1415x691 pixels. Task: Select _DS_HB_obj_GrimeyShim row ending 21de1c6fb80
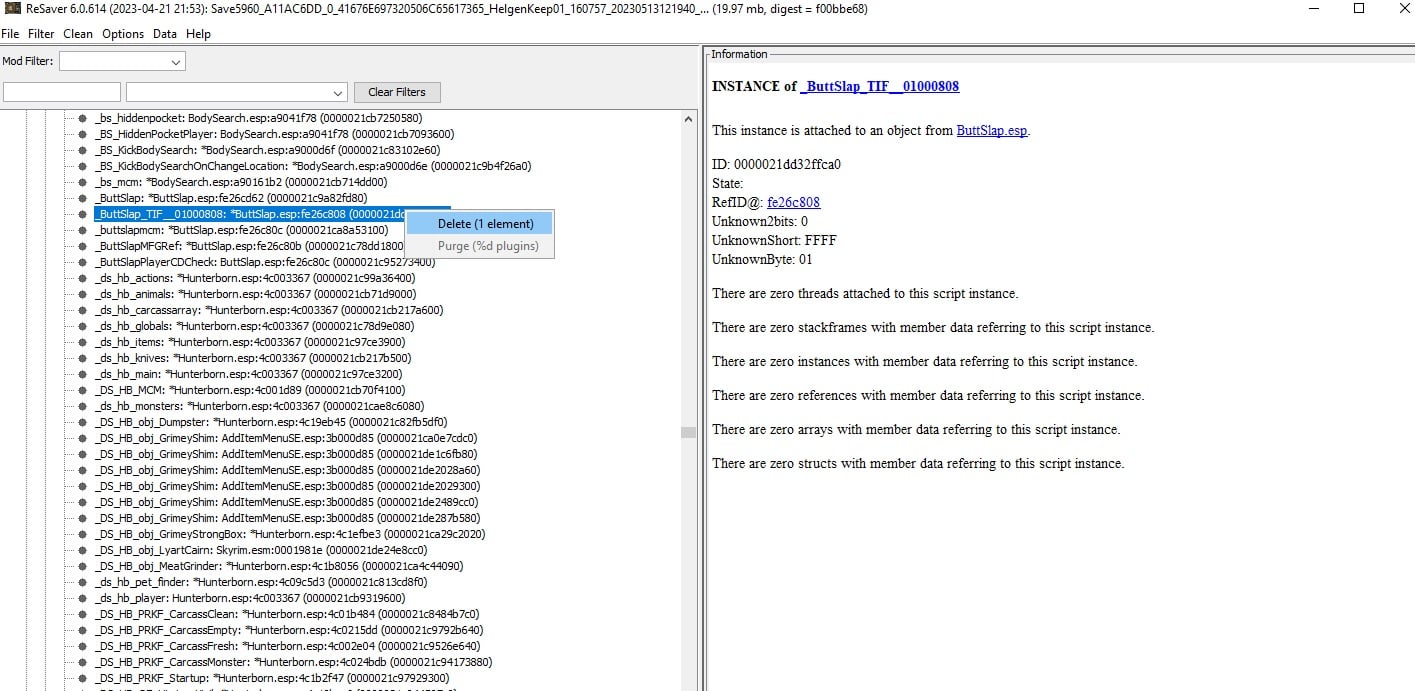point(286,454)
